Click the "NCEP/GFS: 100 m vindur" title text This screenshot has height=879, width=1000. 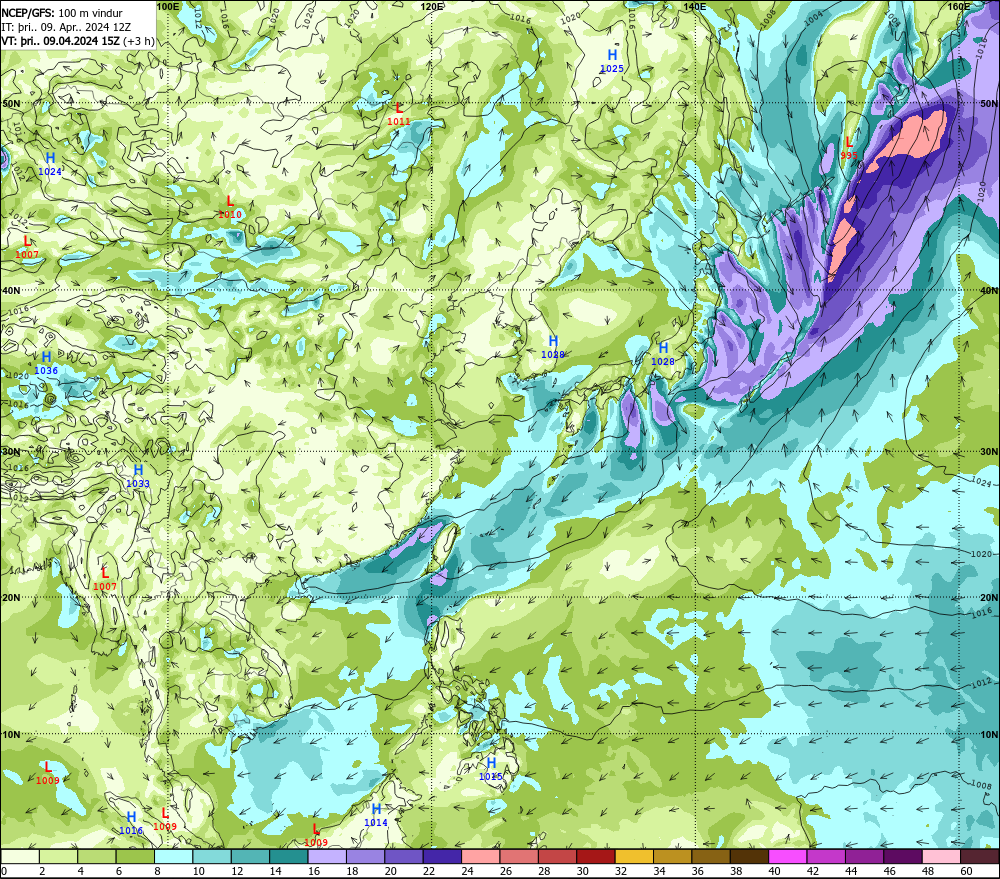click(62, 13)
